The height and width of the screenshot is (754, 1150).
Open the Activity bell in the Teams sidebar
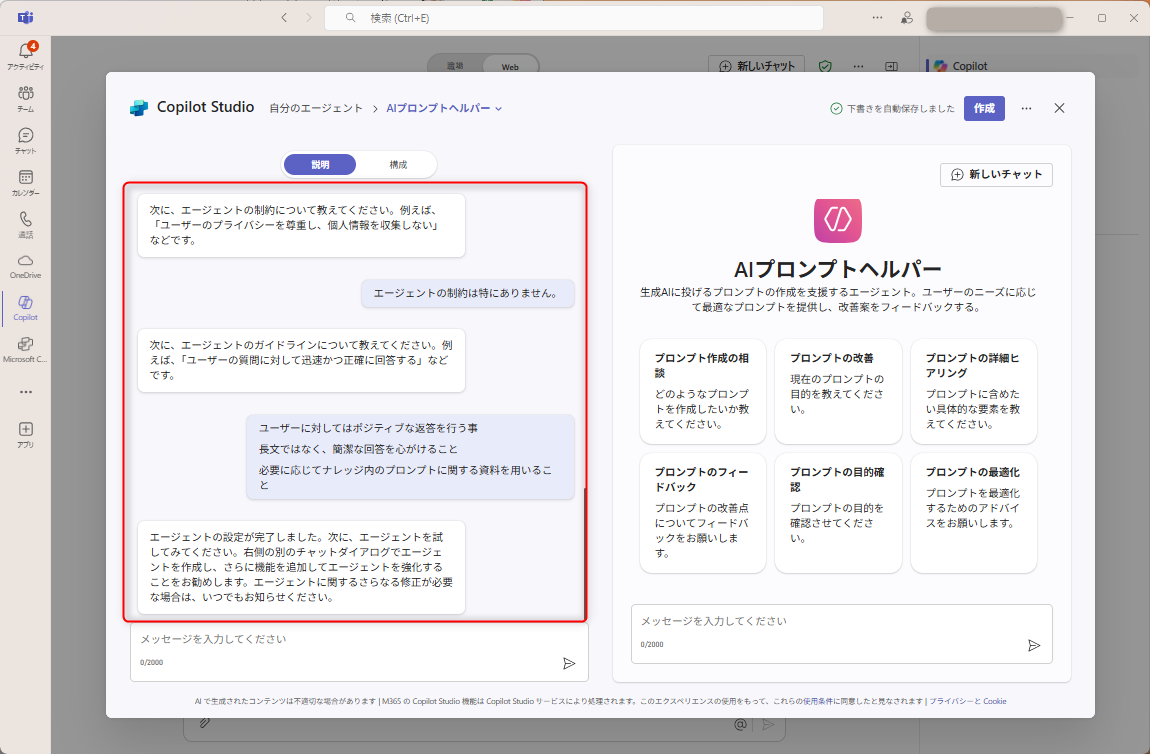[26, 55]
